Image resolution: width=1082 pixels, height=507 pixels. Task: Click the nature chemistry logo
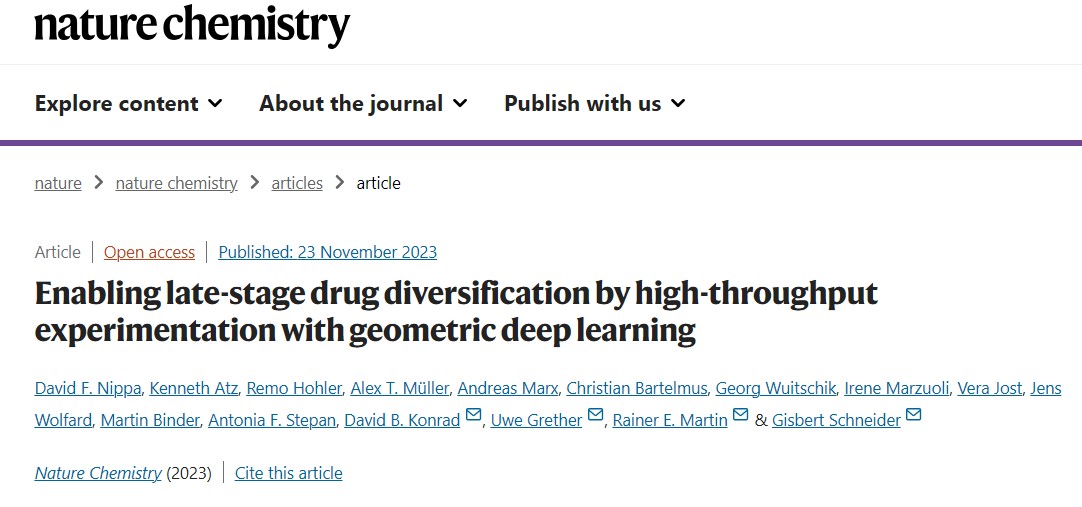point(193,26)
